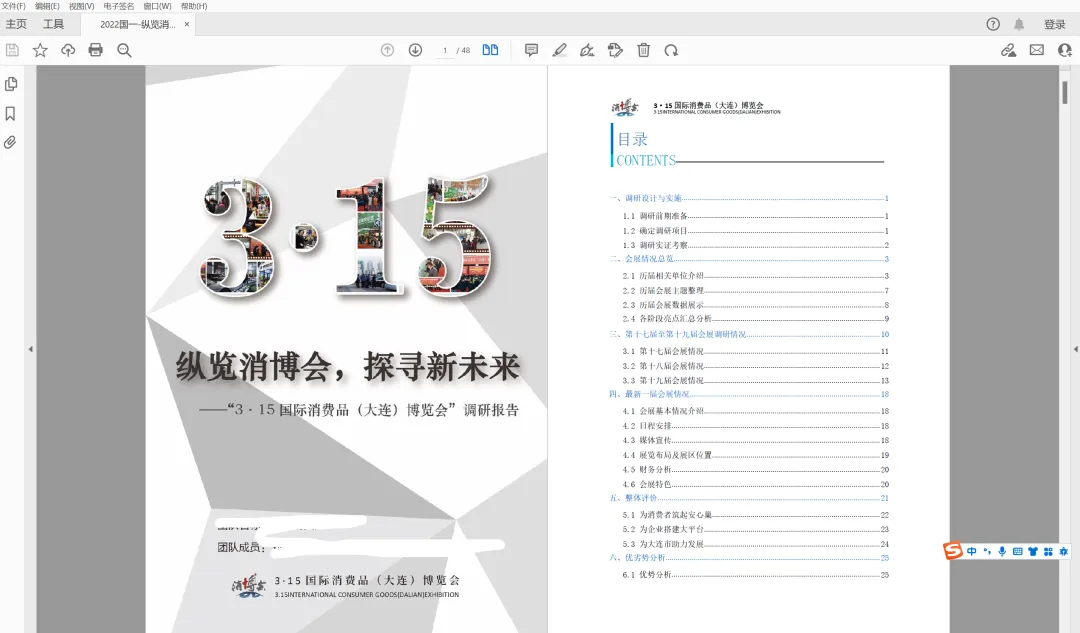Screen dimensions: 1080x633
Task: Close the 2022国一 document tab
Action: pyautogui.click(x=187, y=24)
